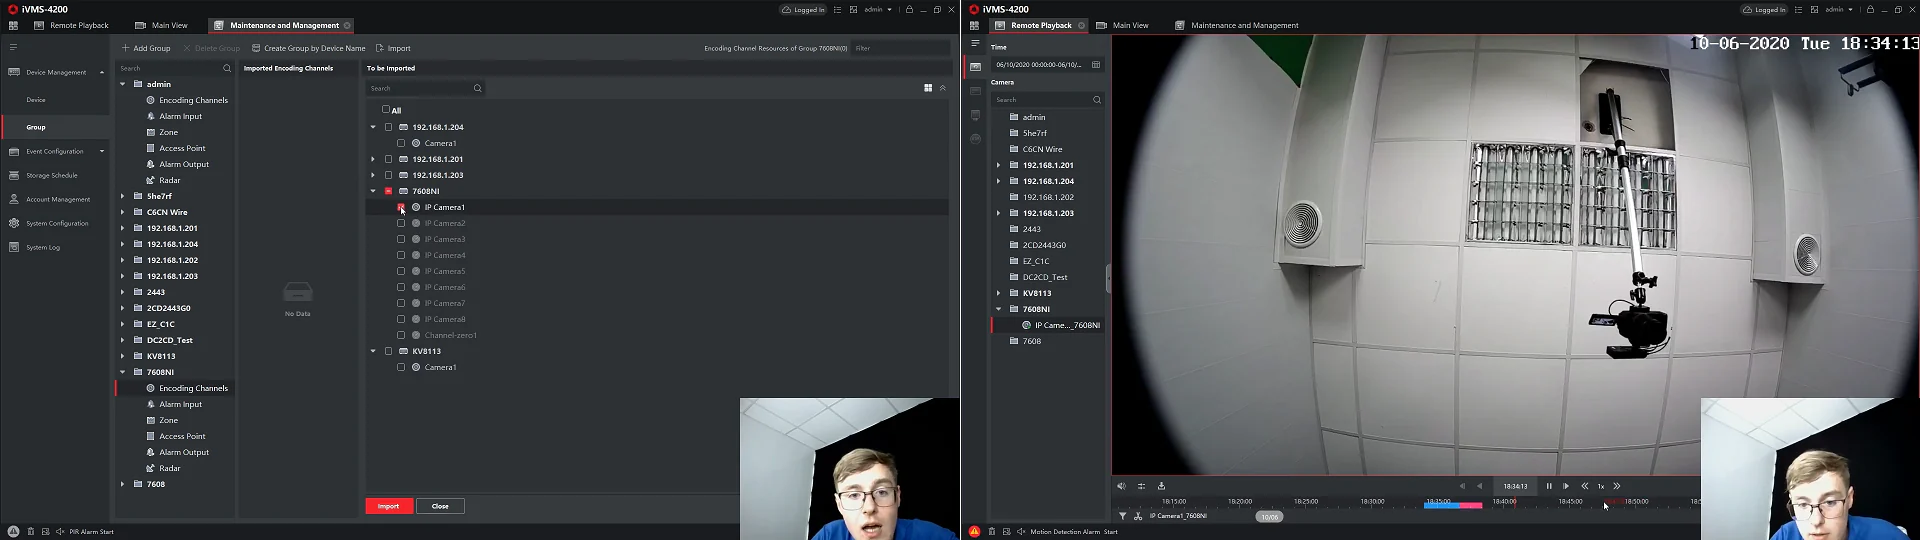The image size is (1920, 540).
Task: Open System Configuration page
Action: pos(55,223)
